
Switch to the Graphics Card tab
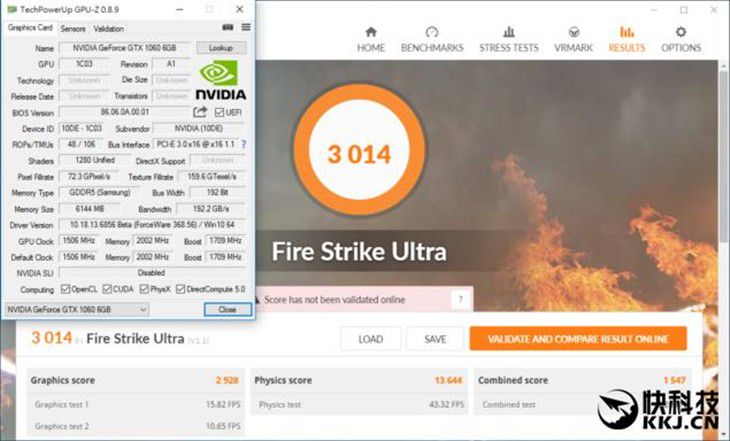point(30,28)
